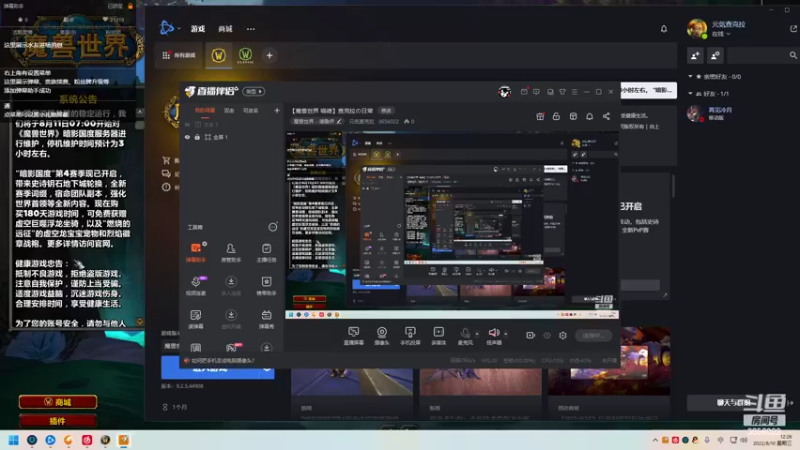This screenshot has height=450, width=800.
Task: Open orange companion app on taskbar
Action: [x=123, y=440]
